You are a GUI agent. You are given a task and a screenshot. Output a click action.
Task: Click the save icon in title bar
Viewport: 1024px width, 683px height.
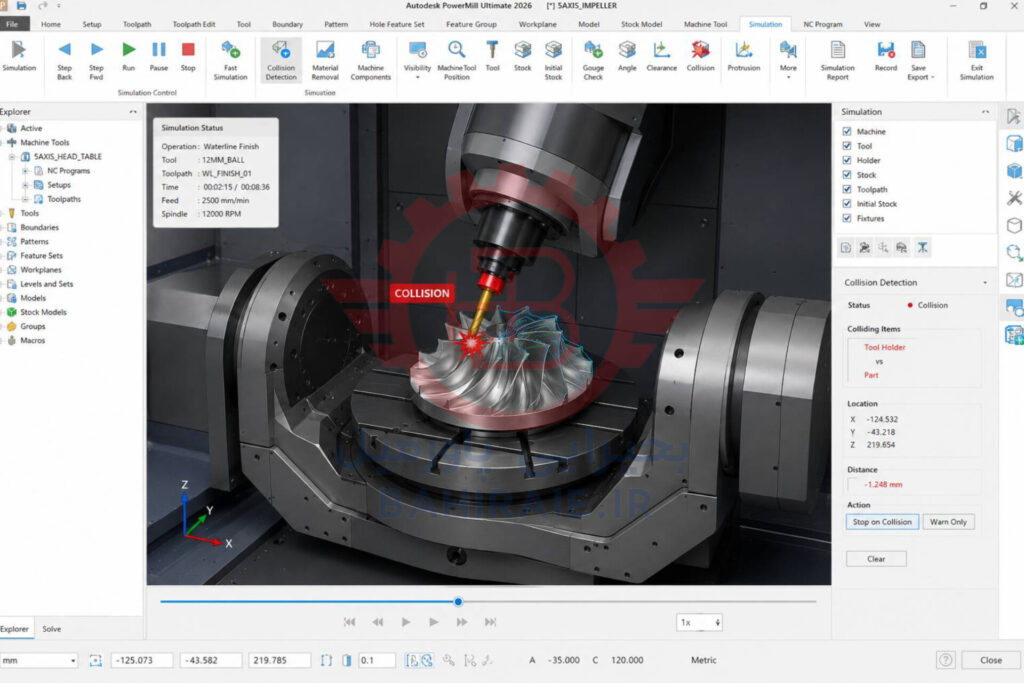pos(22,6)
